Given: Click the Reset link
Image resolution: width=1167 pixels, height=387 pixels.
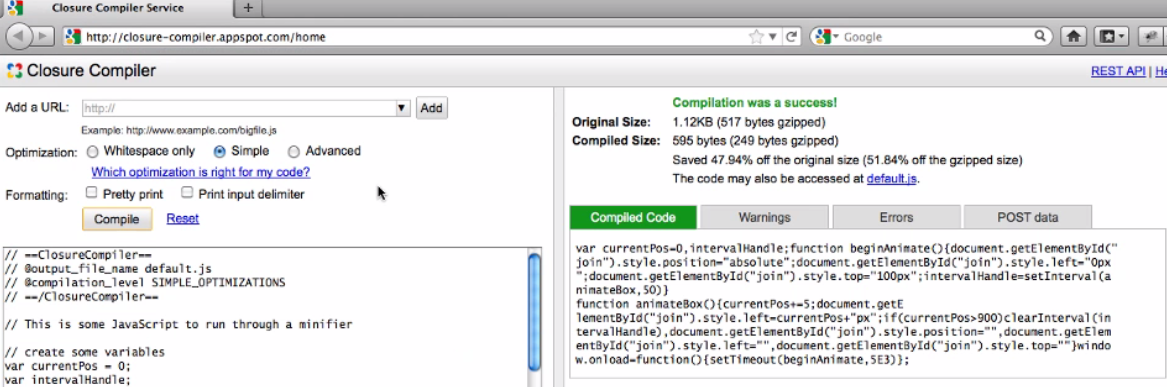Looking at the screenshot, I should point(182,219).
